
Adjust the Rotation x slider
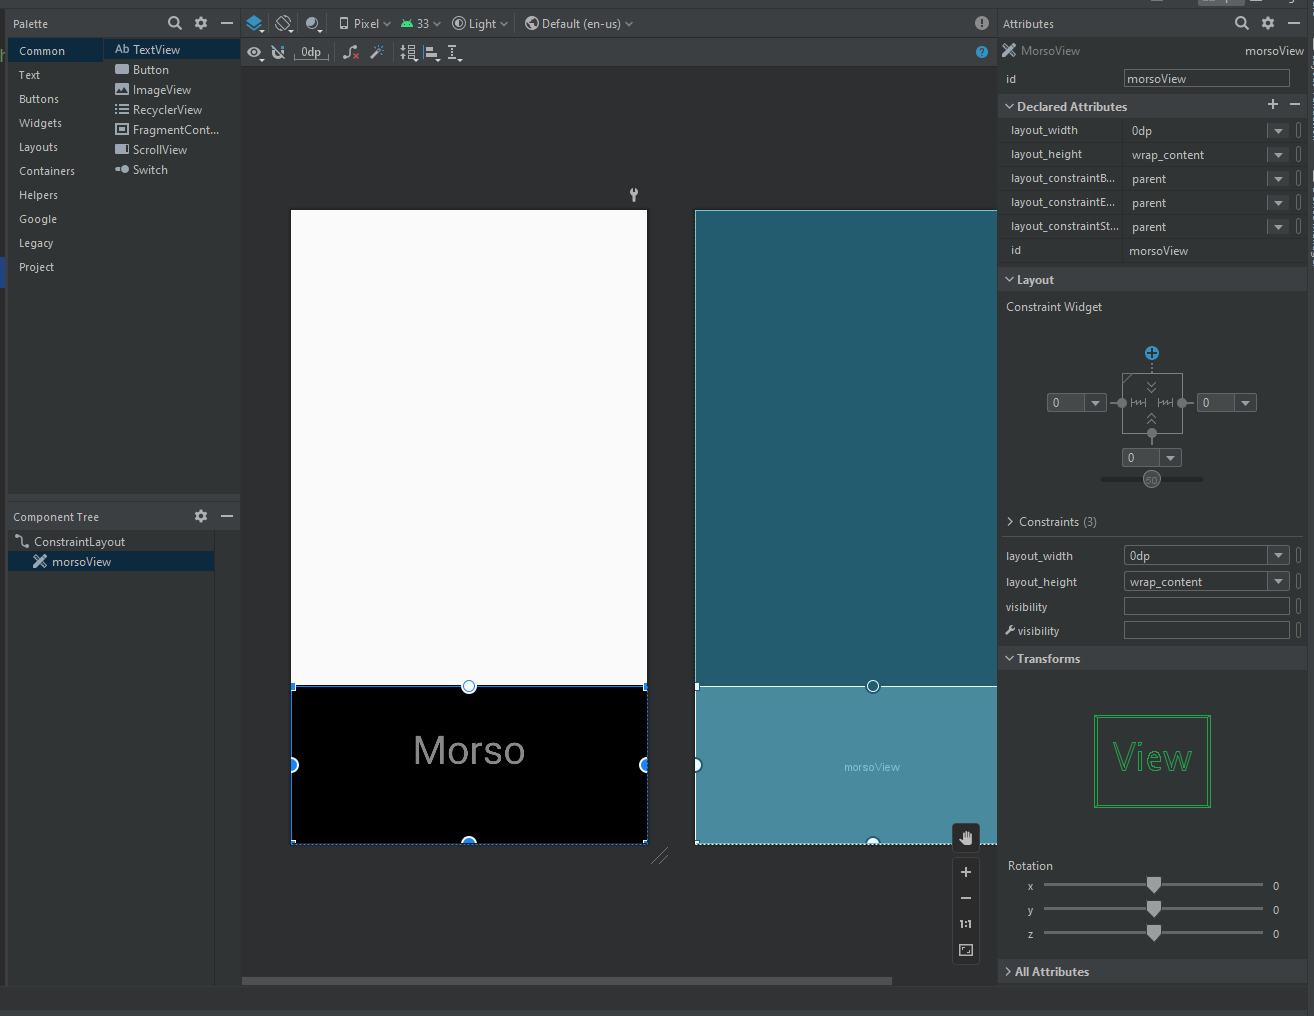pyautogui.click(x=1153, y=885)
